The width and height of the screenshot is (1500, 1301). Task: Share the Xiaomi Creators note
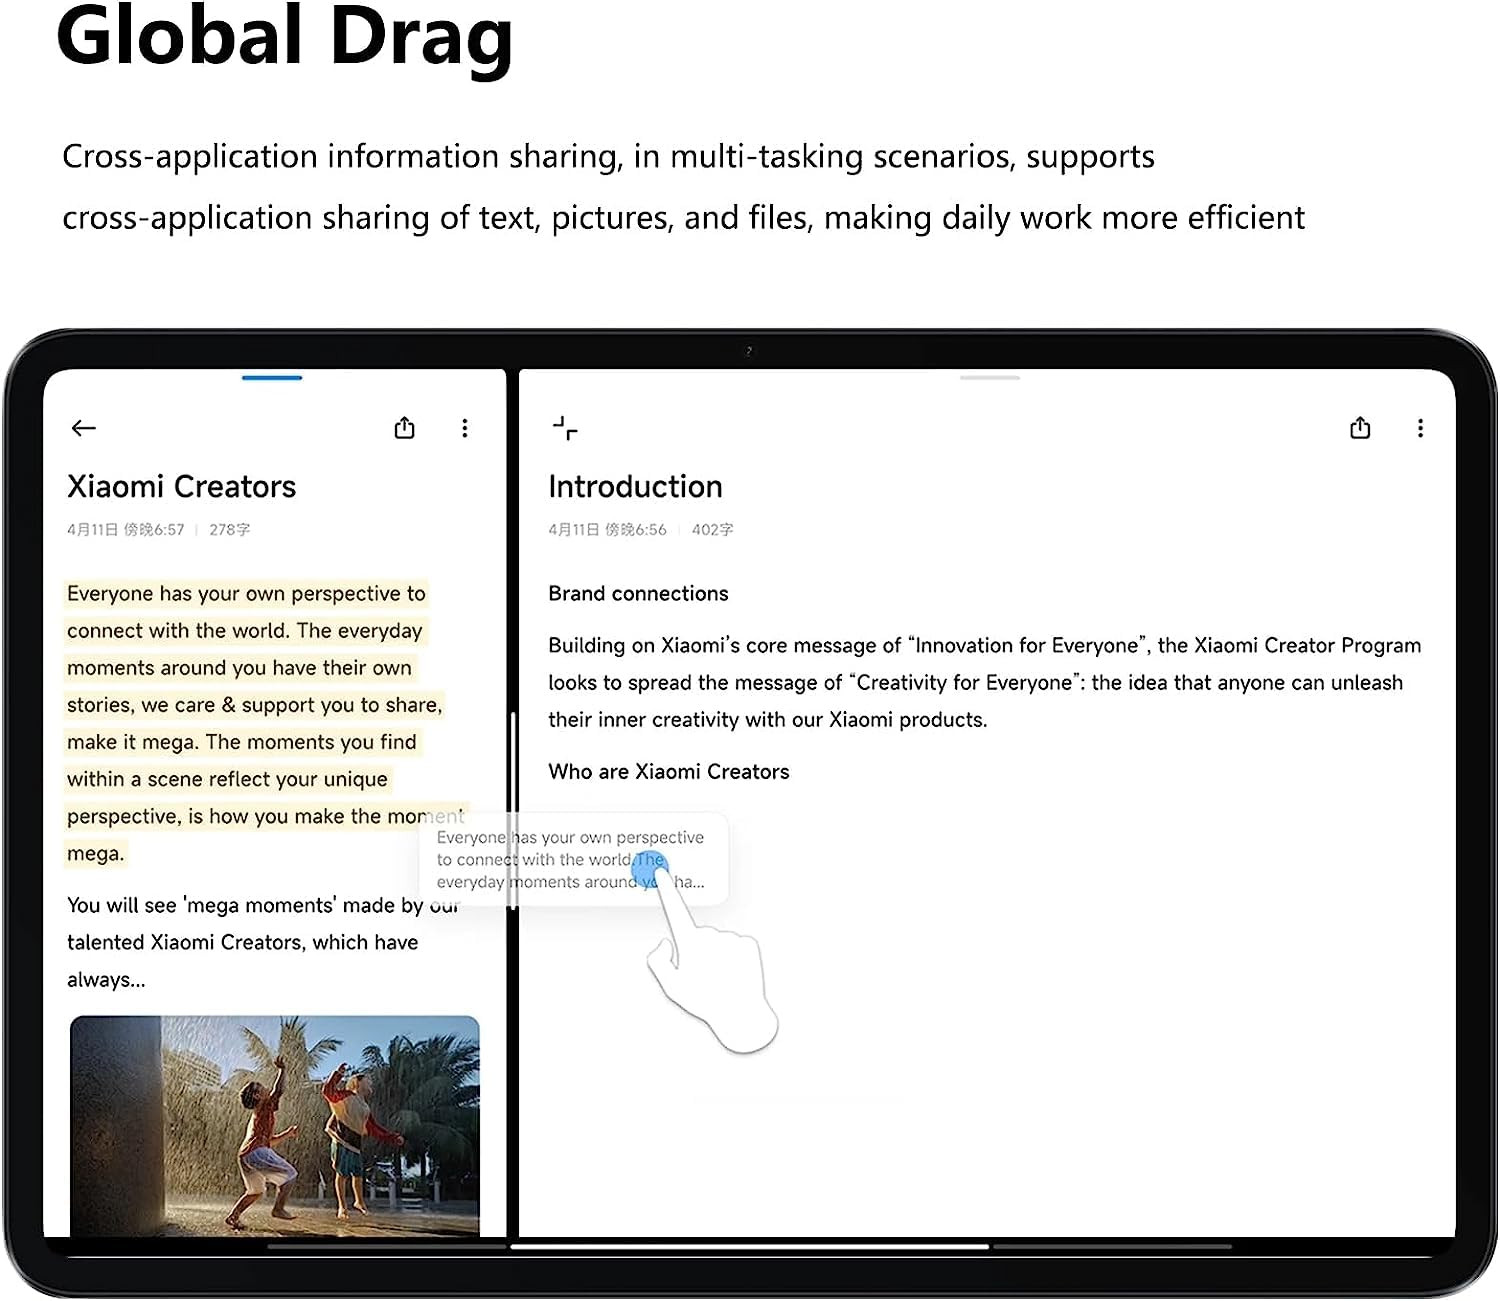pyautogui.click(x=404, y=428)
